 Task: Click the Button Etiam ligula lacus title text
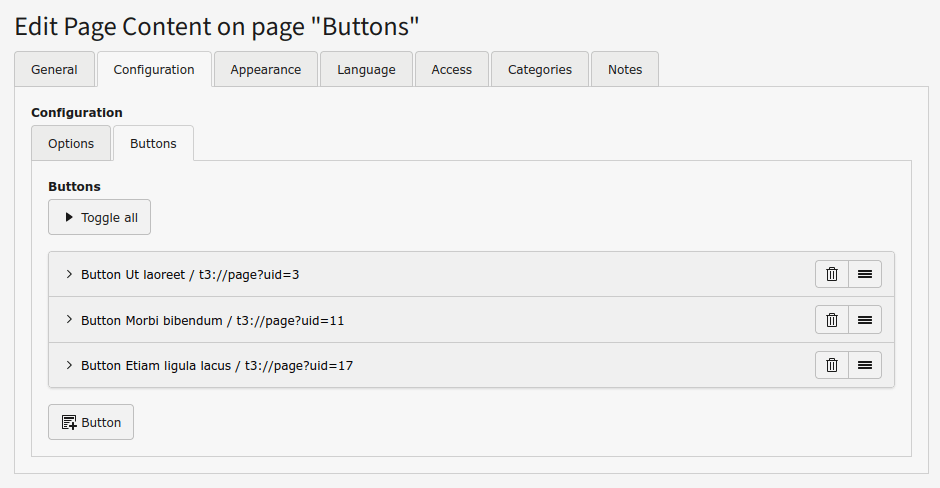pos(217,366)
